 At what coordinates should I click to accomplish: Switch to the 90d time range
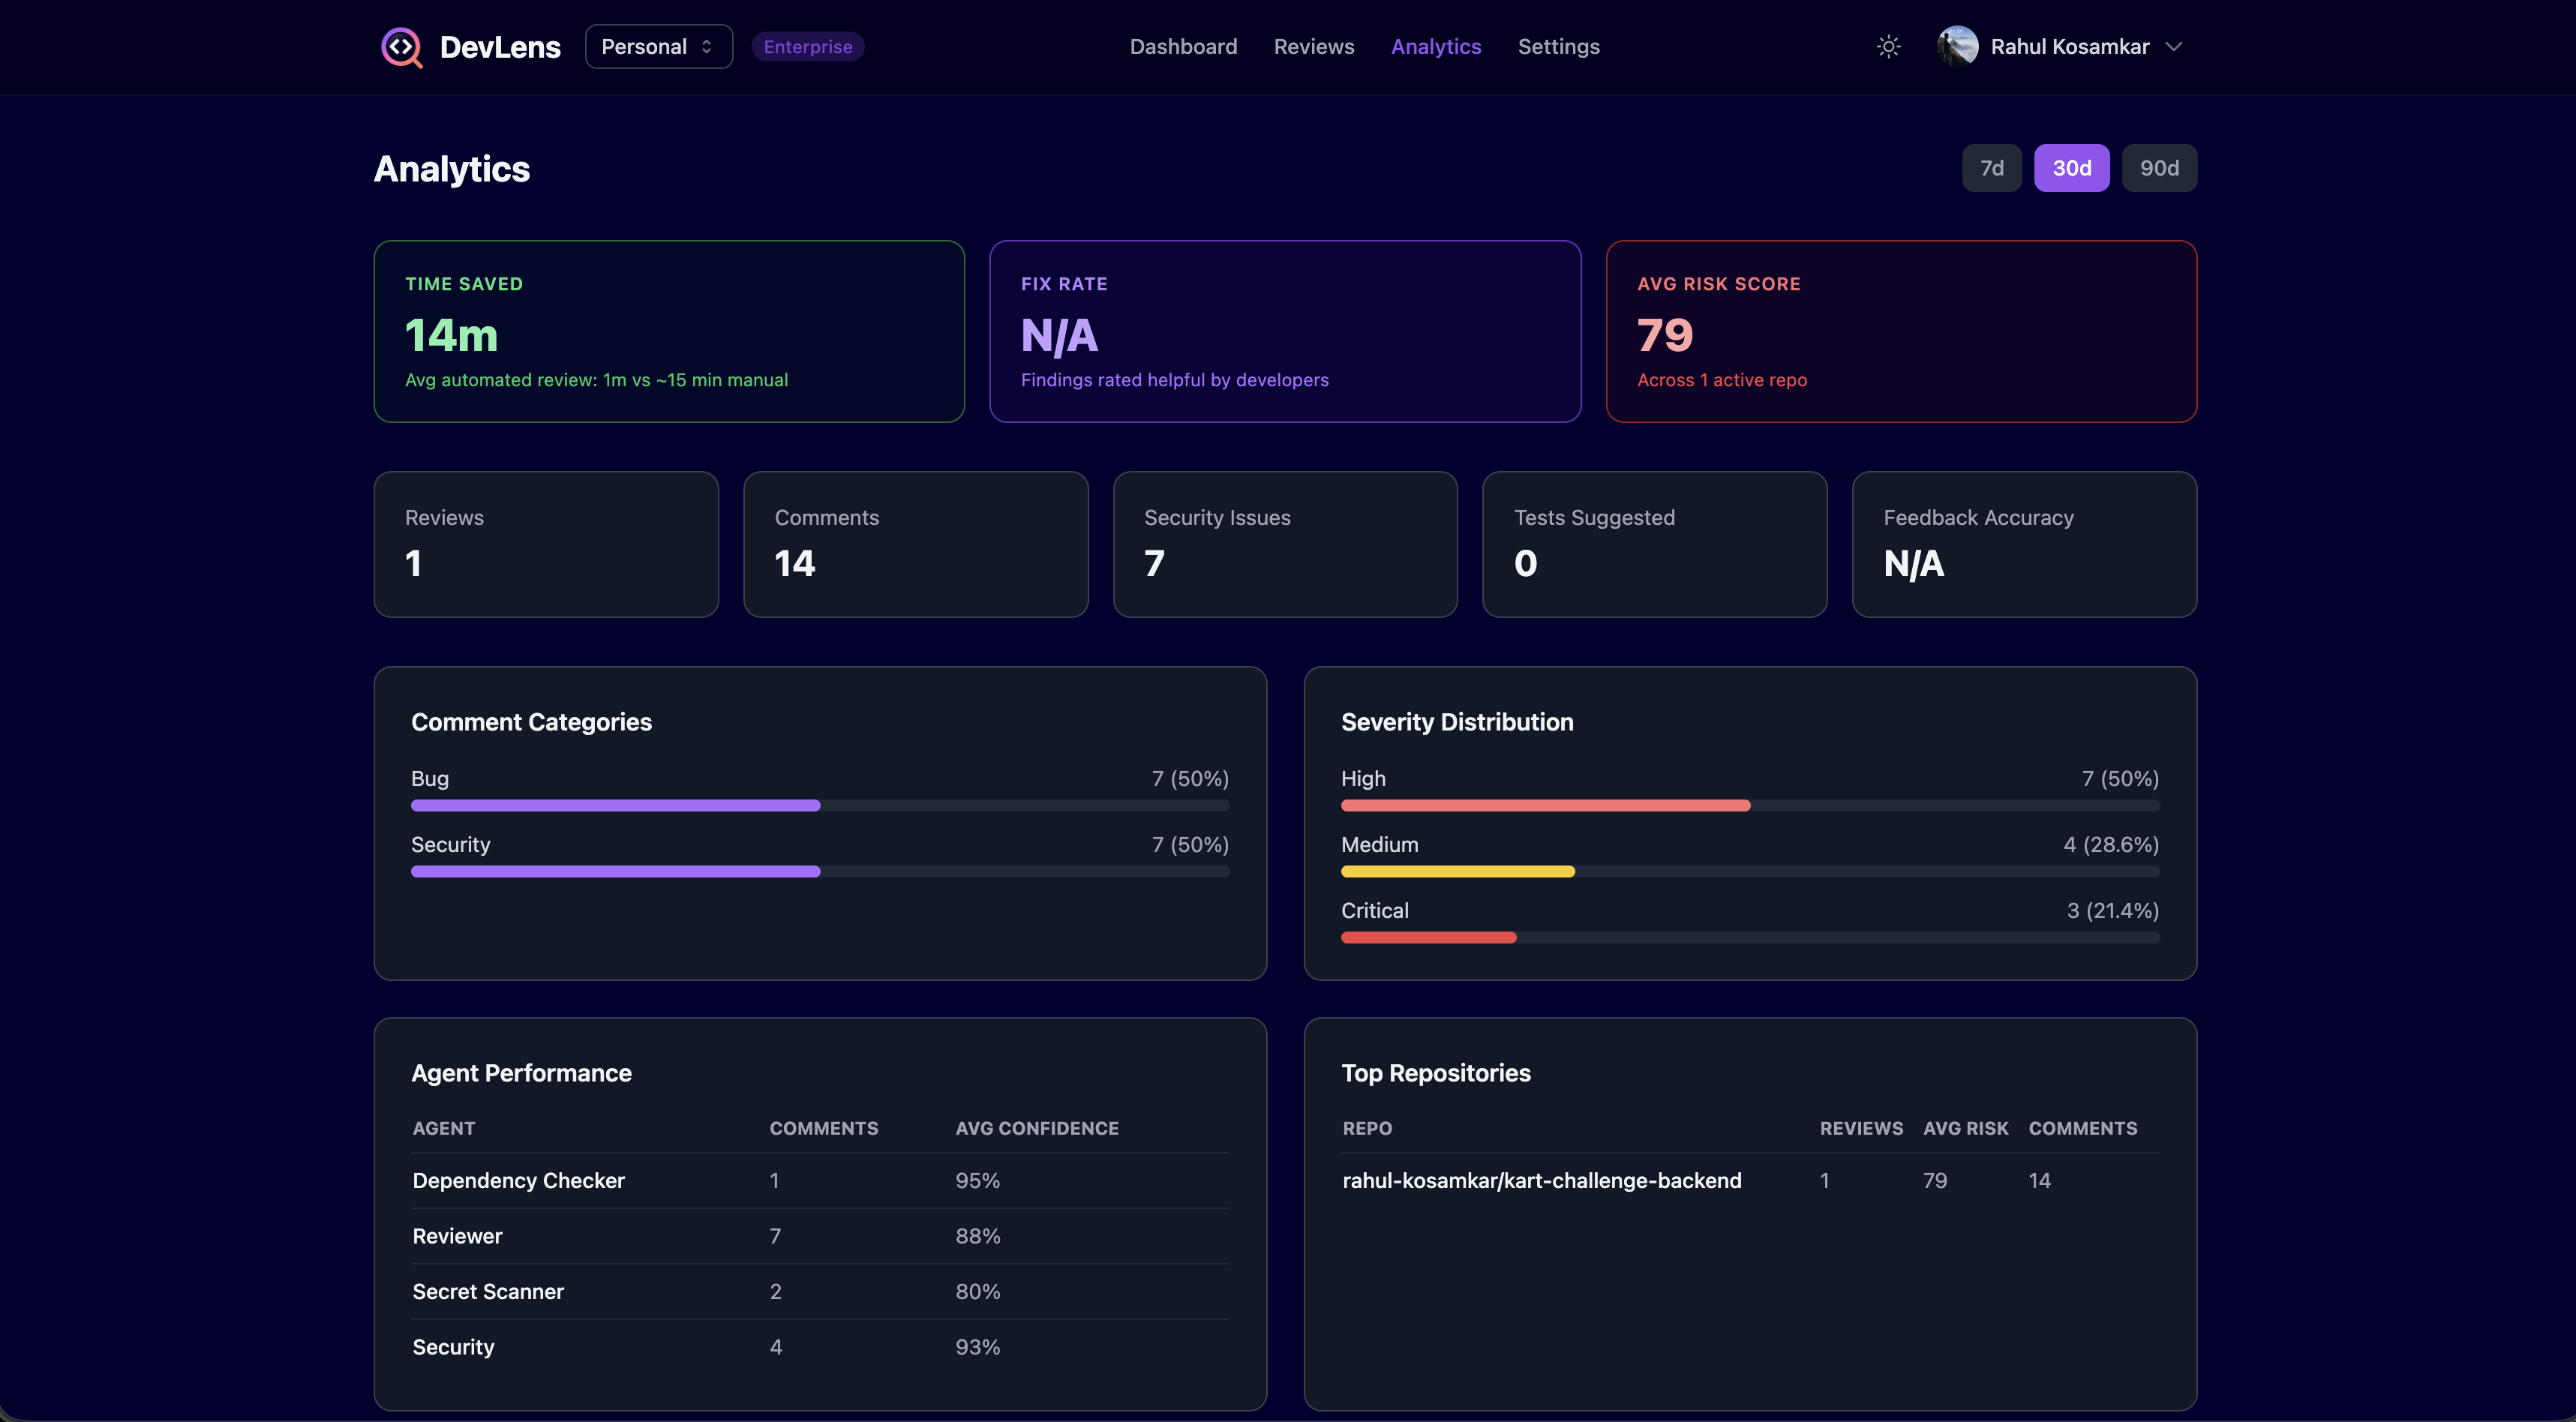(x=2159, y=168)
